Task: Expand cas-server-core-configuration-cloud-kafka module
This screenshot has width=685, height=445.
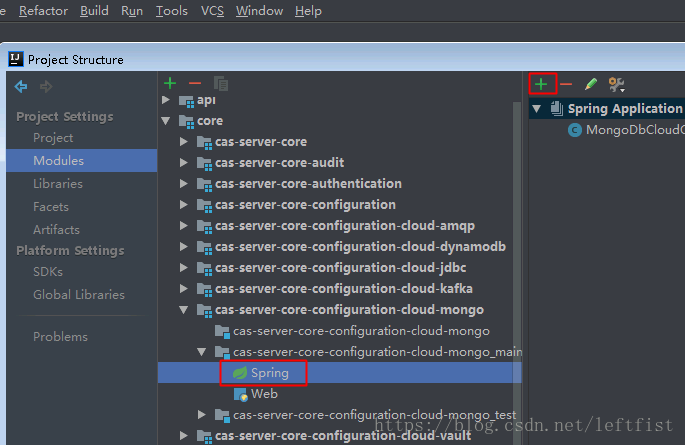Action: [x=184, y=289]
